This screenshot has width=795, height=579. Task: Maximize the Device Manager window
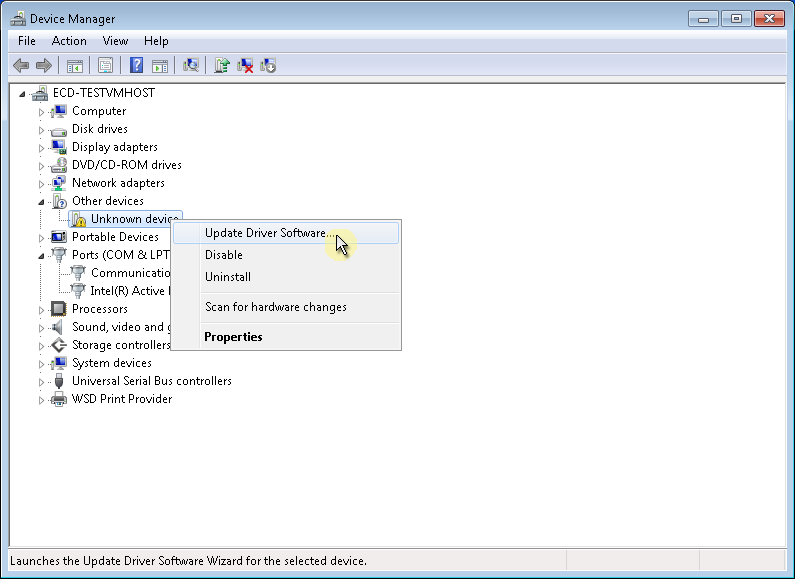[x=736, y=19]
